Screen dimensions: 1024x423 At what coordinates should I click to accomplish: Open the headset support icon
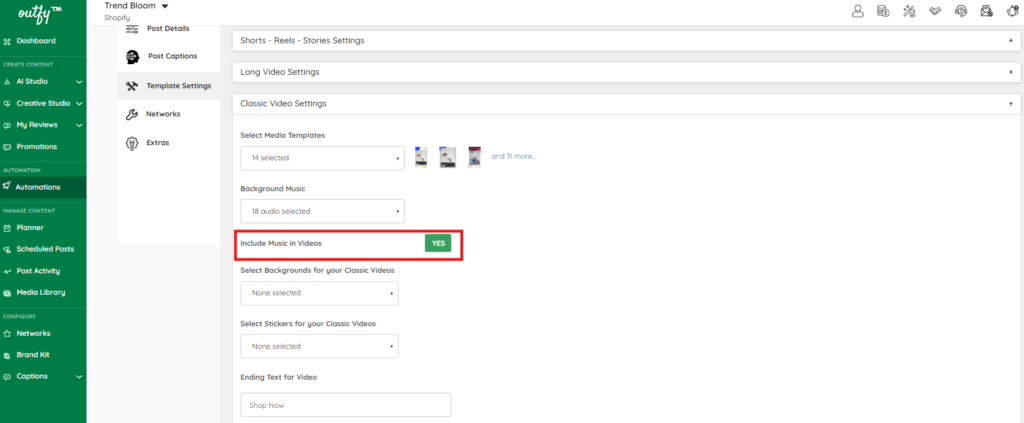point(961,10)
